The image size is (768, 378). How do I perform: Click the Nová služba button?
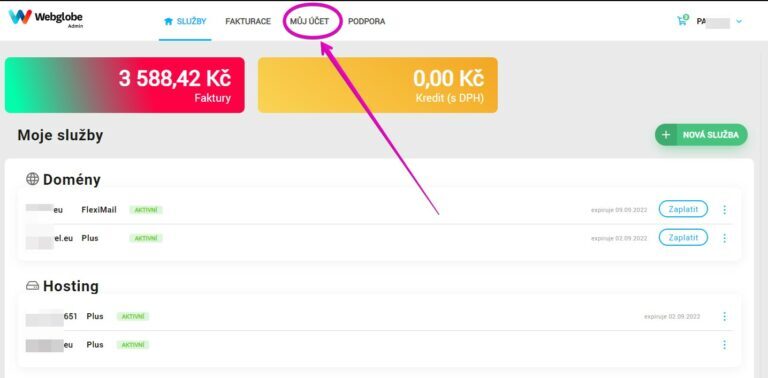[x=701, y=135]
